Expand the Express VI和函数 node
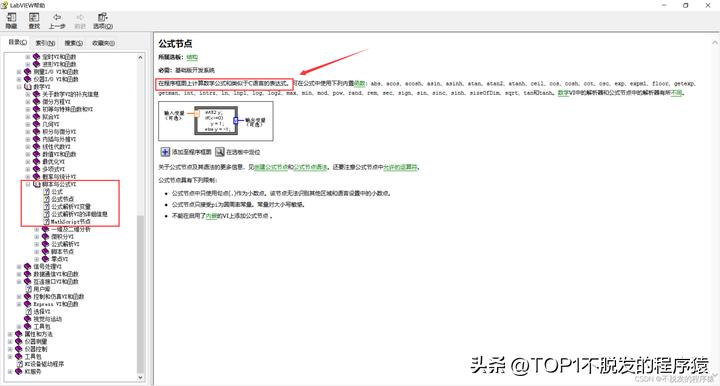Viewport: 720px width, 386px height. pos(19,304)
